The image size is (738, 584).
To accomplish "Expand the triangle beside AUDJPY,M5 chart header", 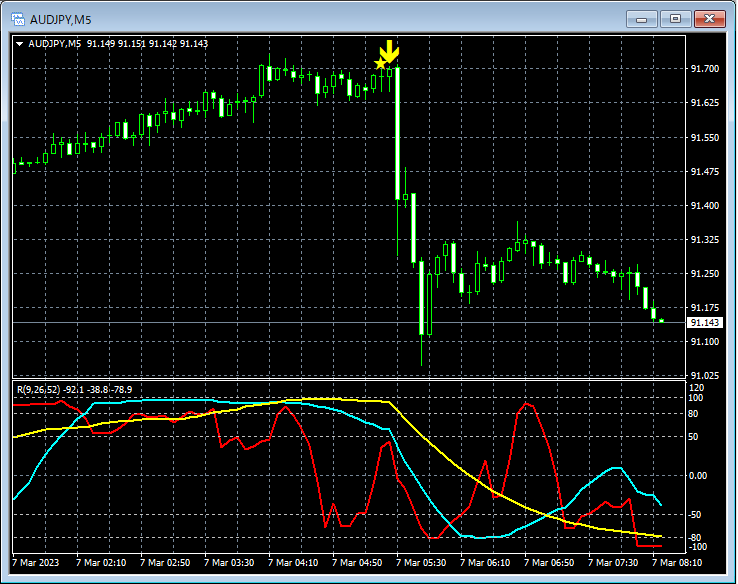I will coord(20,44).
